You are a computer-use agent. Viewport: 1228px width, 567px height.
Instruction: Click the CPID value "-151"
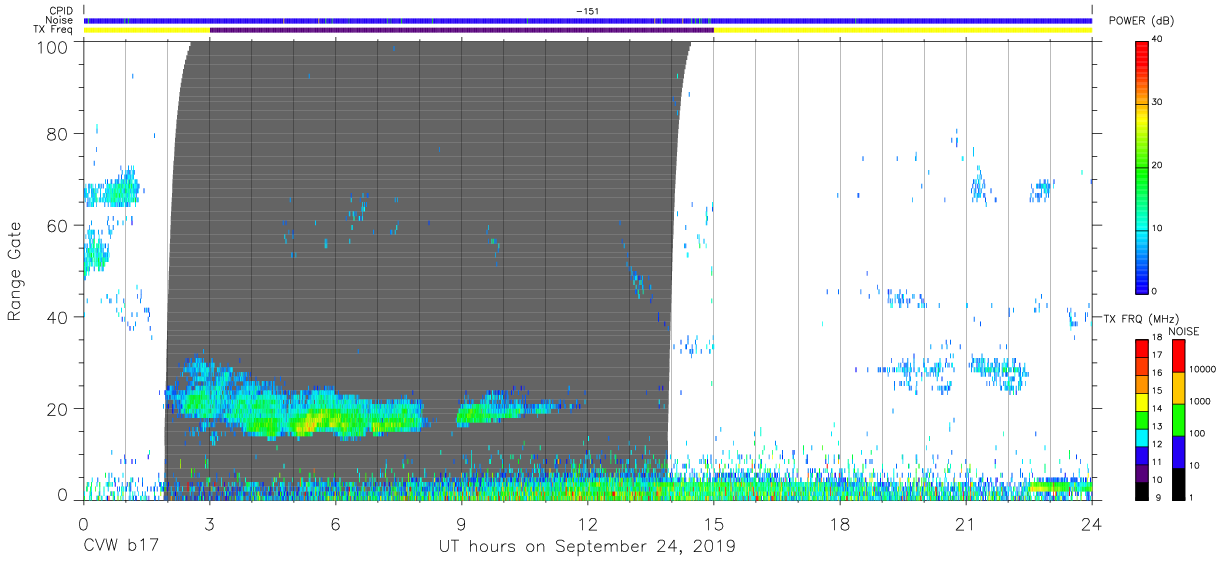pos(588,10)
